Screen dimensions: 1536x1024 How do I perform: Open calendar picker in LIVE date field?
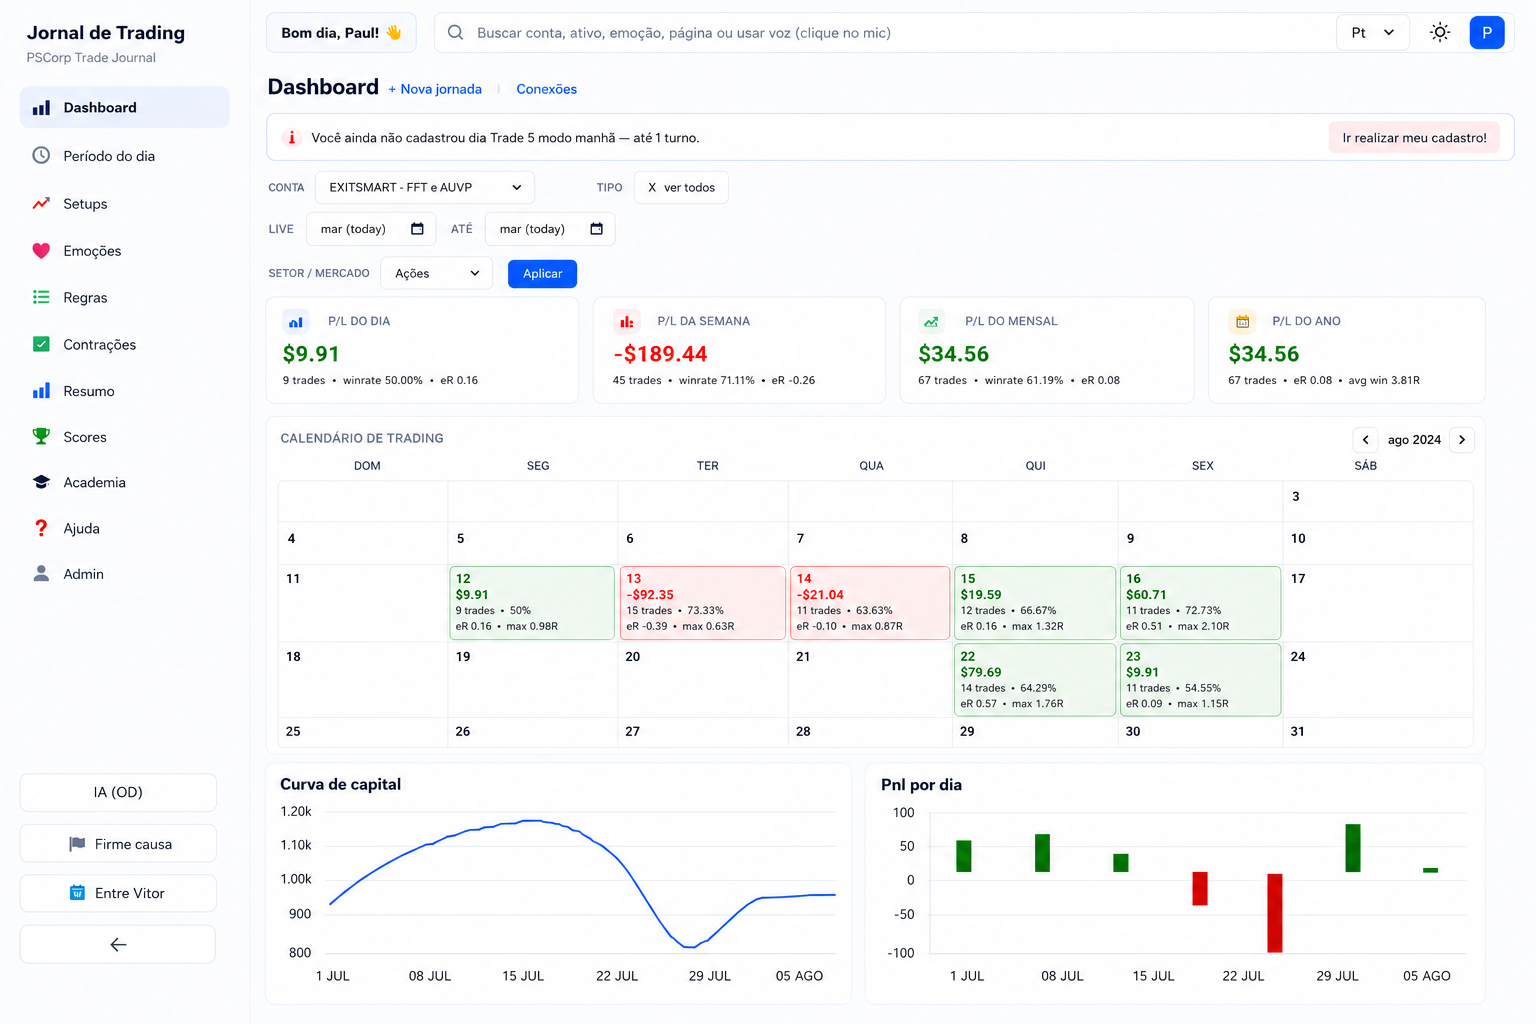click(417, 229)
